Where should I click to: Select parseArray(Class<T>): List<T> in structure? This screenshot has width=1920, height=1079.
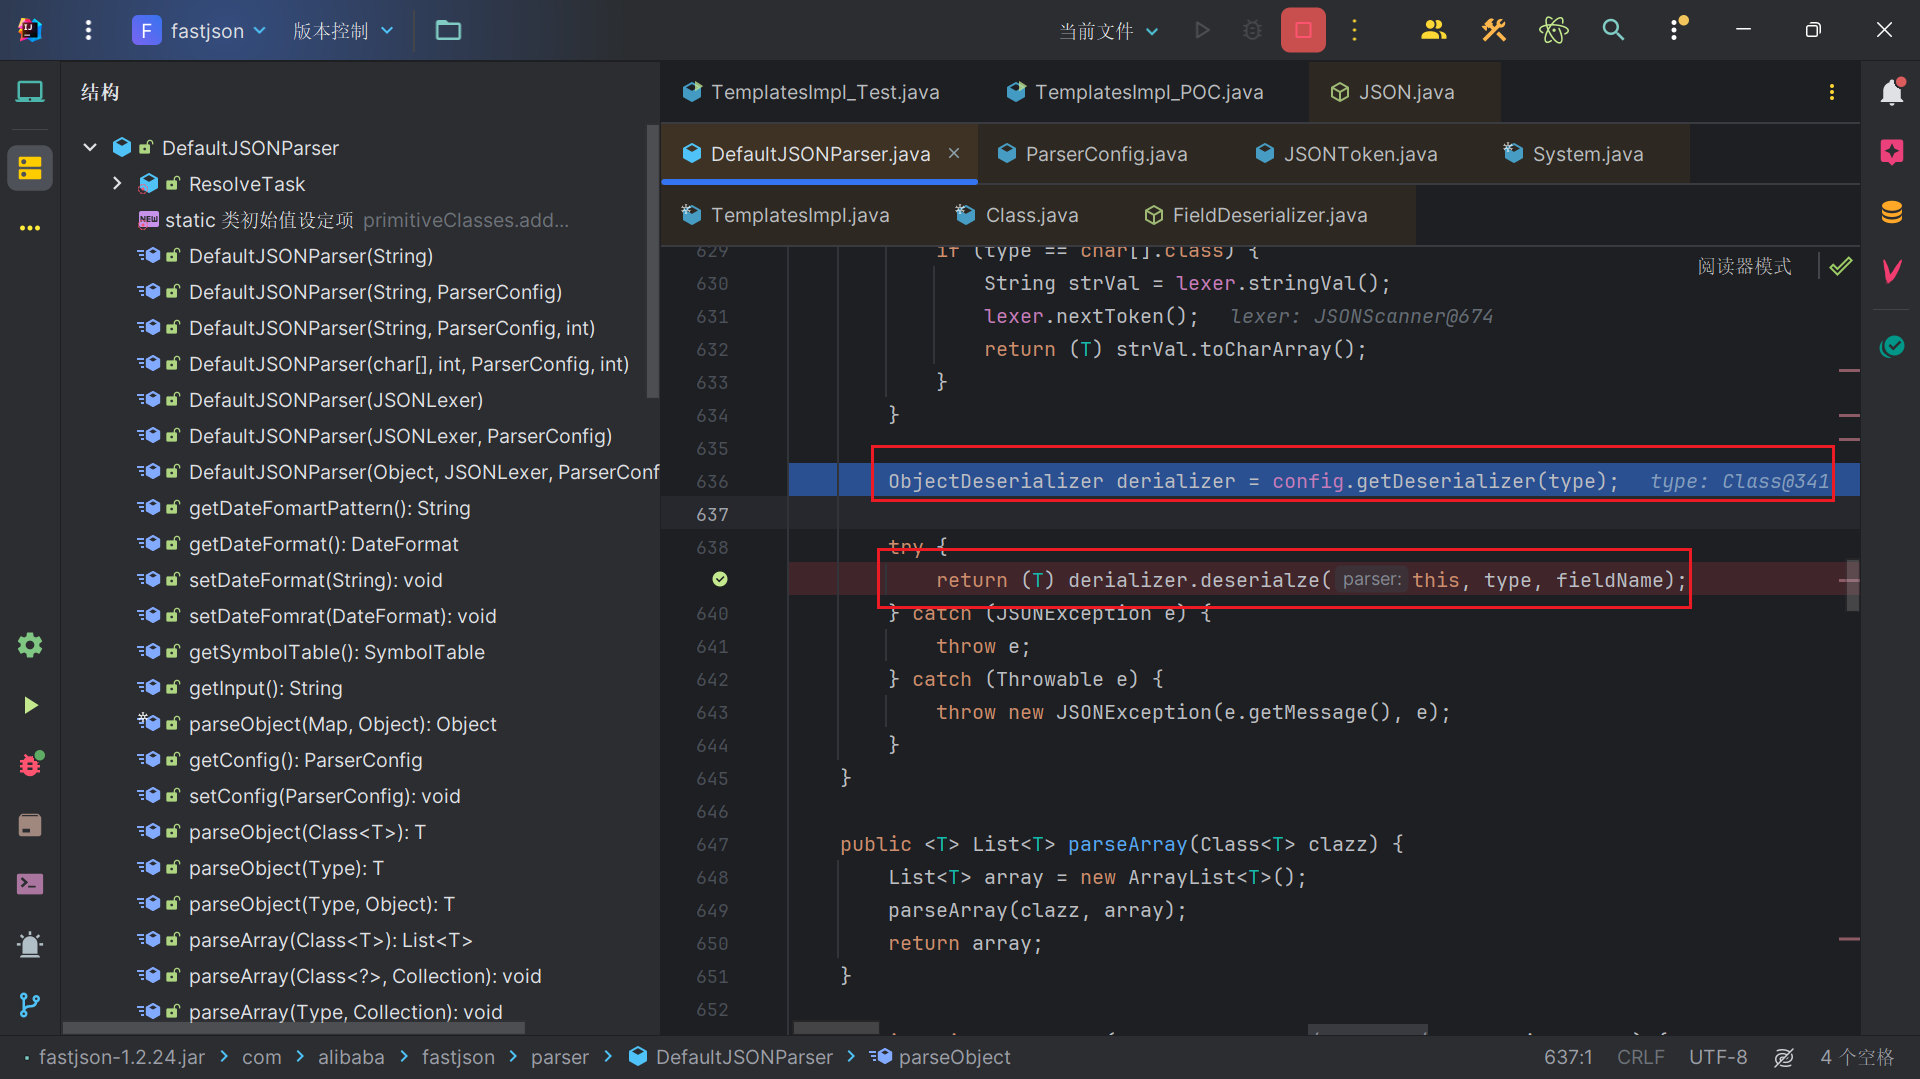coord(330,940)
